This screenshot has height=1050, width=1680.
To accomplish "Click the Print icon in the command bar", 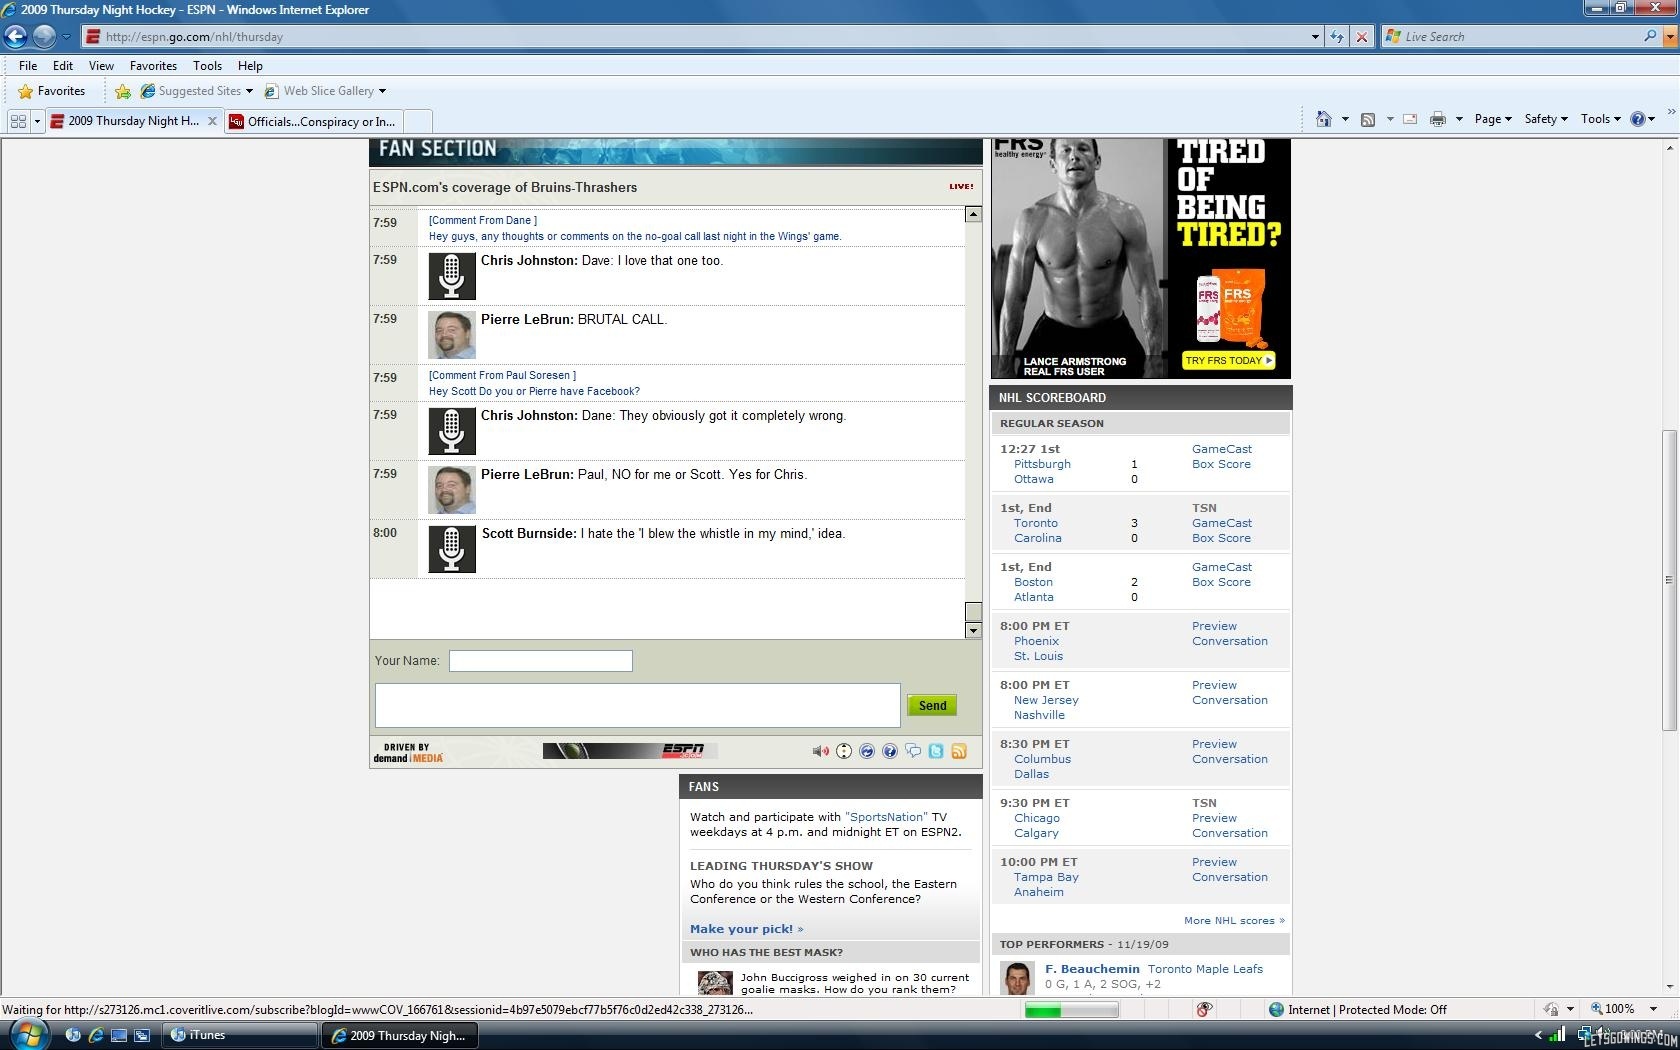I will (1437, 119).
